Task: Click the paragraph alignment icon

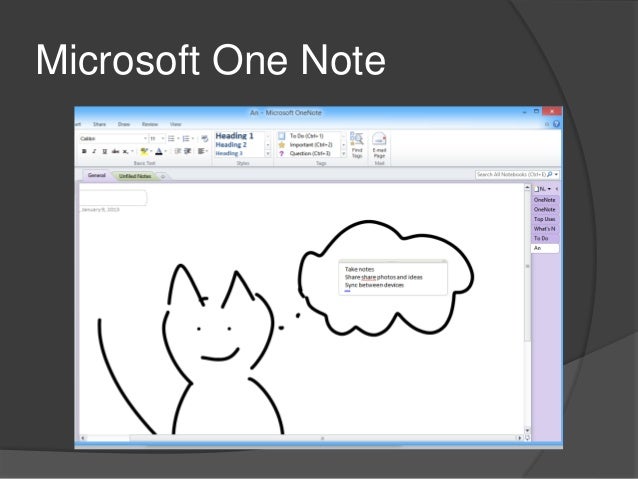Action: [x=201, y=151]
